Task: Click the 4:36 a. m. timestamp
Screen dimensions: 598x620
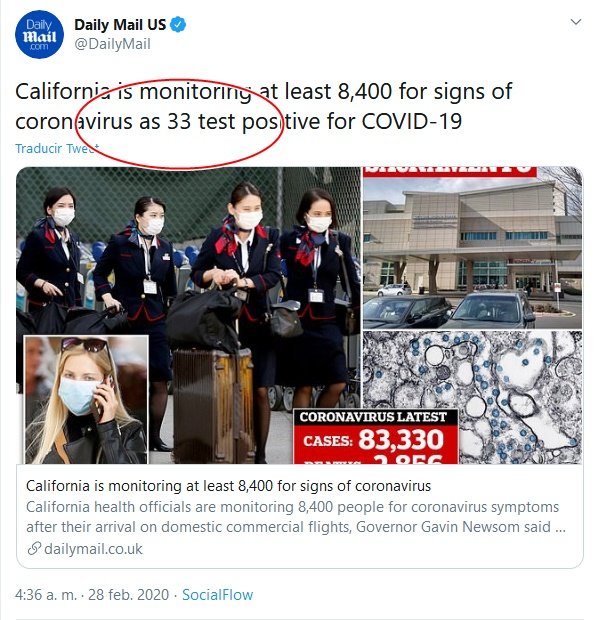Action: point(46,595)
